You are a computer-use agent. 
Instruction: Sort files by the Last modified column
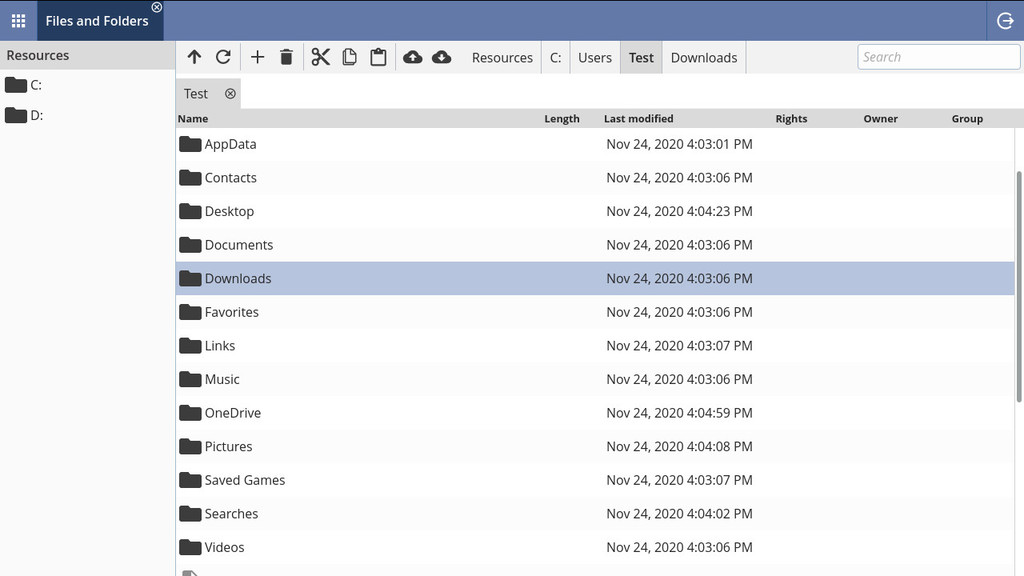pyautogui.click(x=638, y=118)
